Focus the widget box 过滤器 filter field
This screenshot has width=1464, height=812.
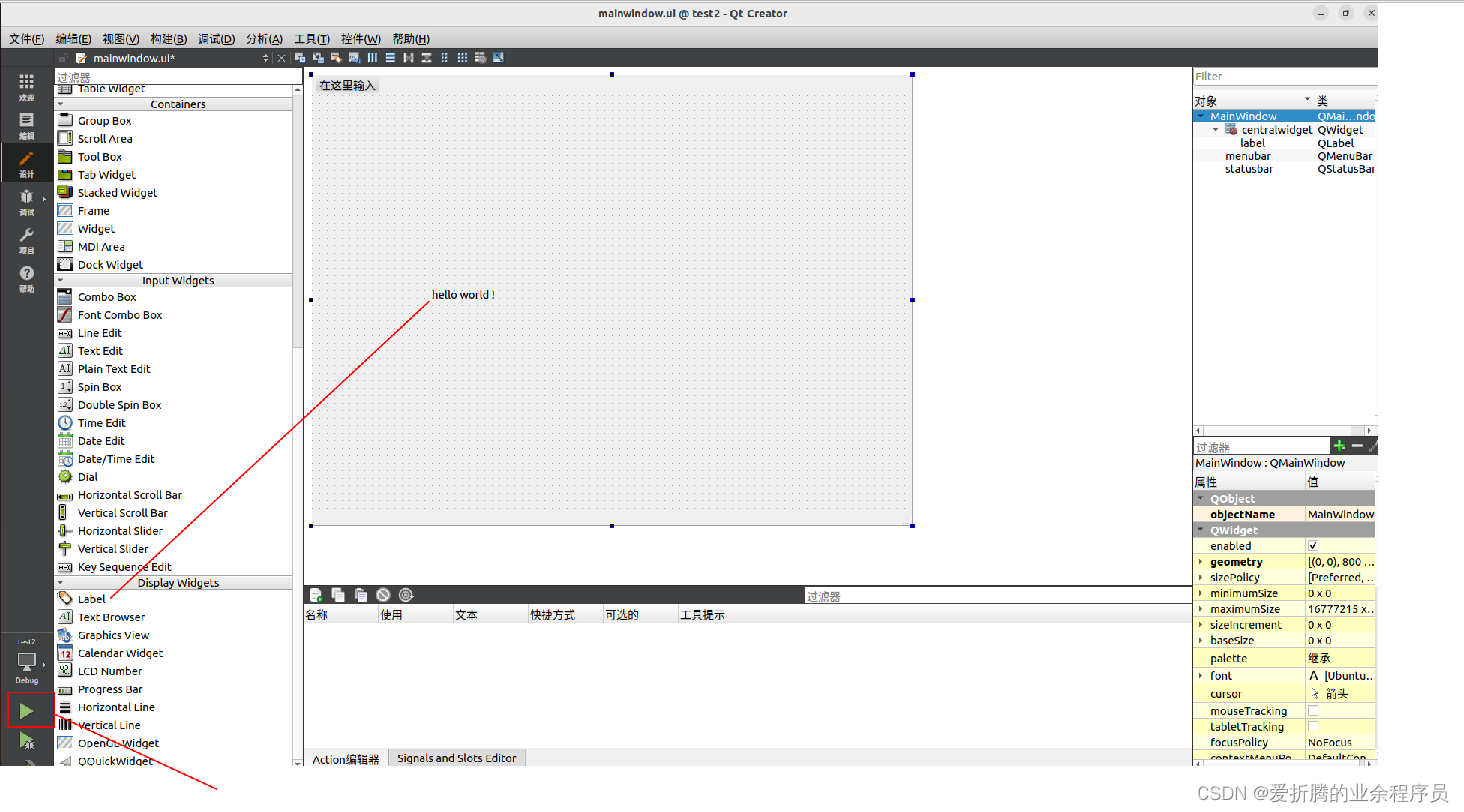(x=178, y=77)
